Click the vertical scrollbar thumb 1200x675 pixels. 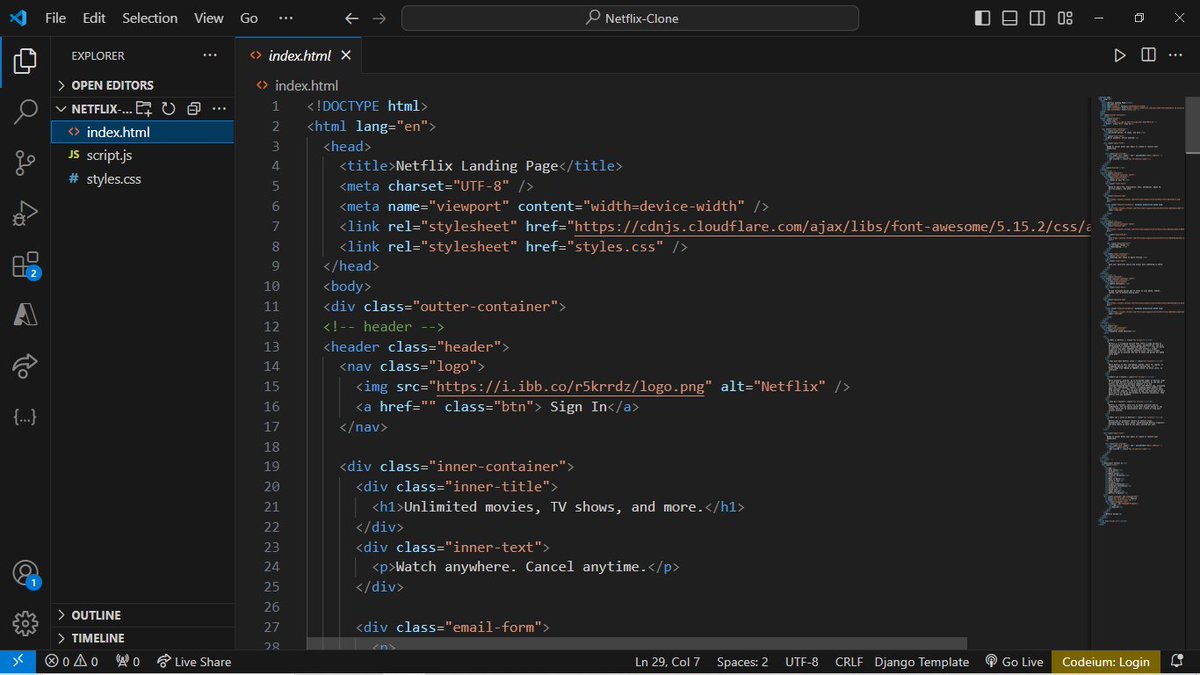point(1192,125)
